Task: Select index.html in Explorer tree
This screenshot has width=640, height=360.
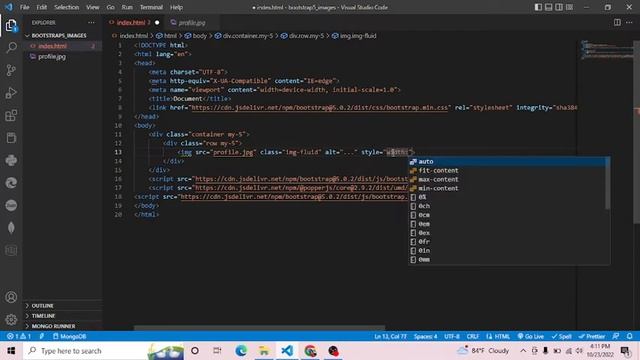Action: coord(62,46)
